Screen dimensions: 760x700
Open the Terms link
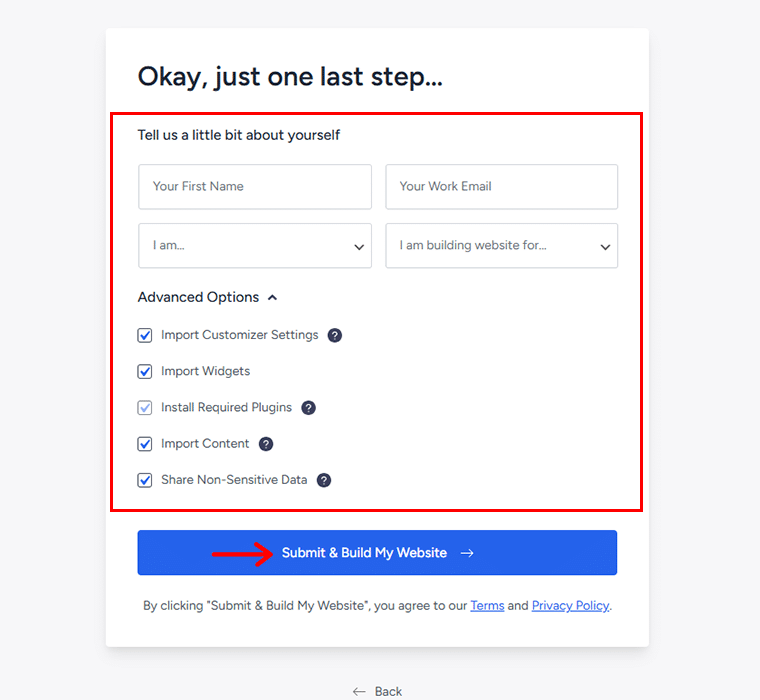[487, 605]
